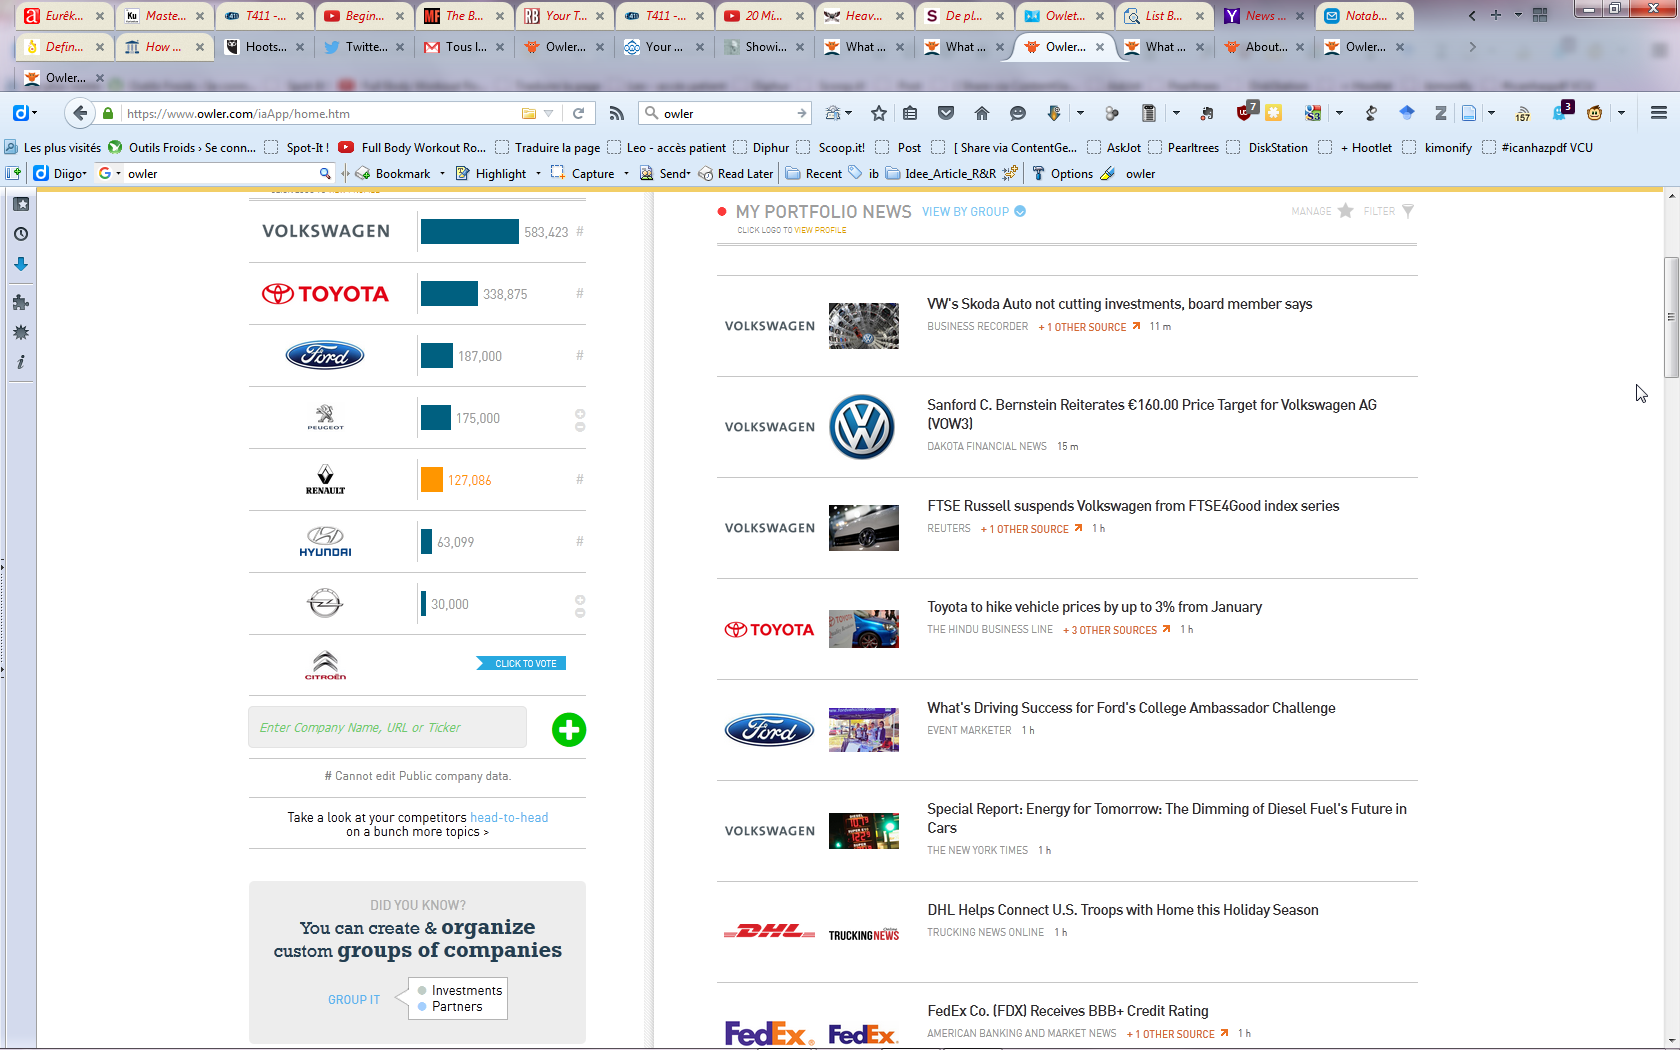Image resolution: width=1680 pixels, height=1050 pixels.
Task: Open the Toyota hike vehicle prices article
Action: [x=1094, y=607]
